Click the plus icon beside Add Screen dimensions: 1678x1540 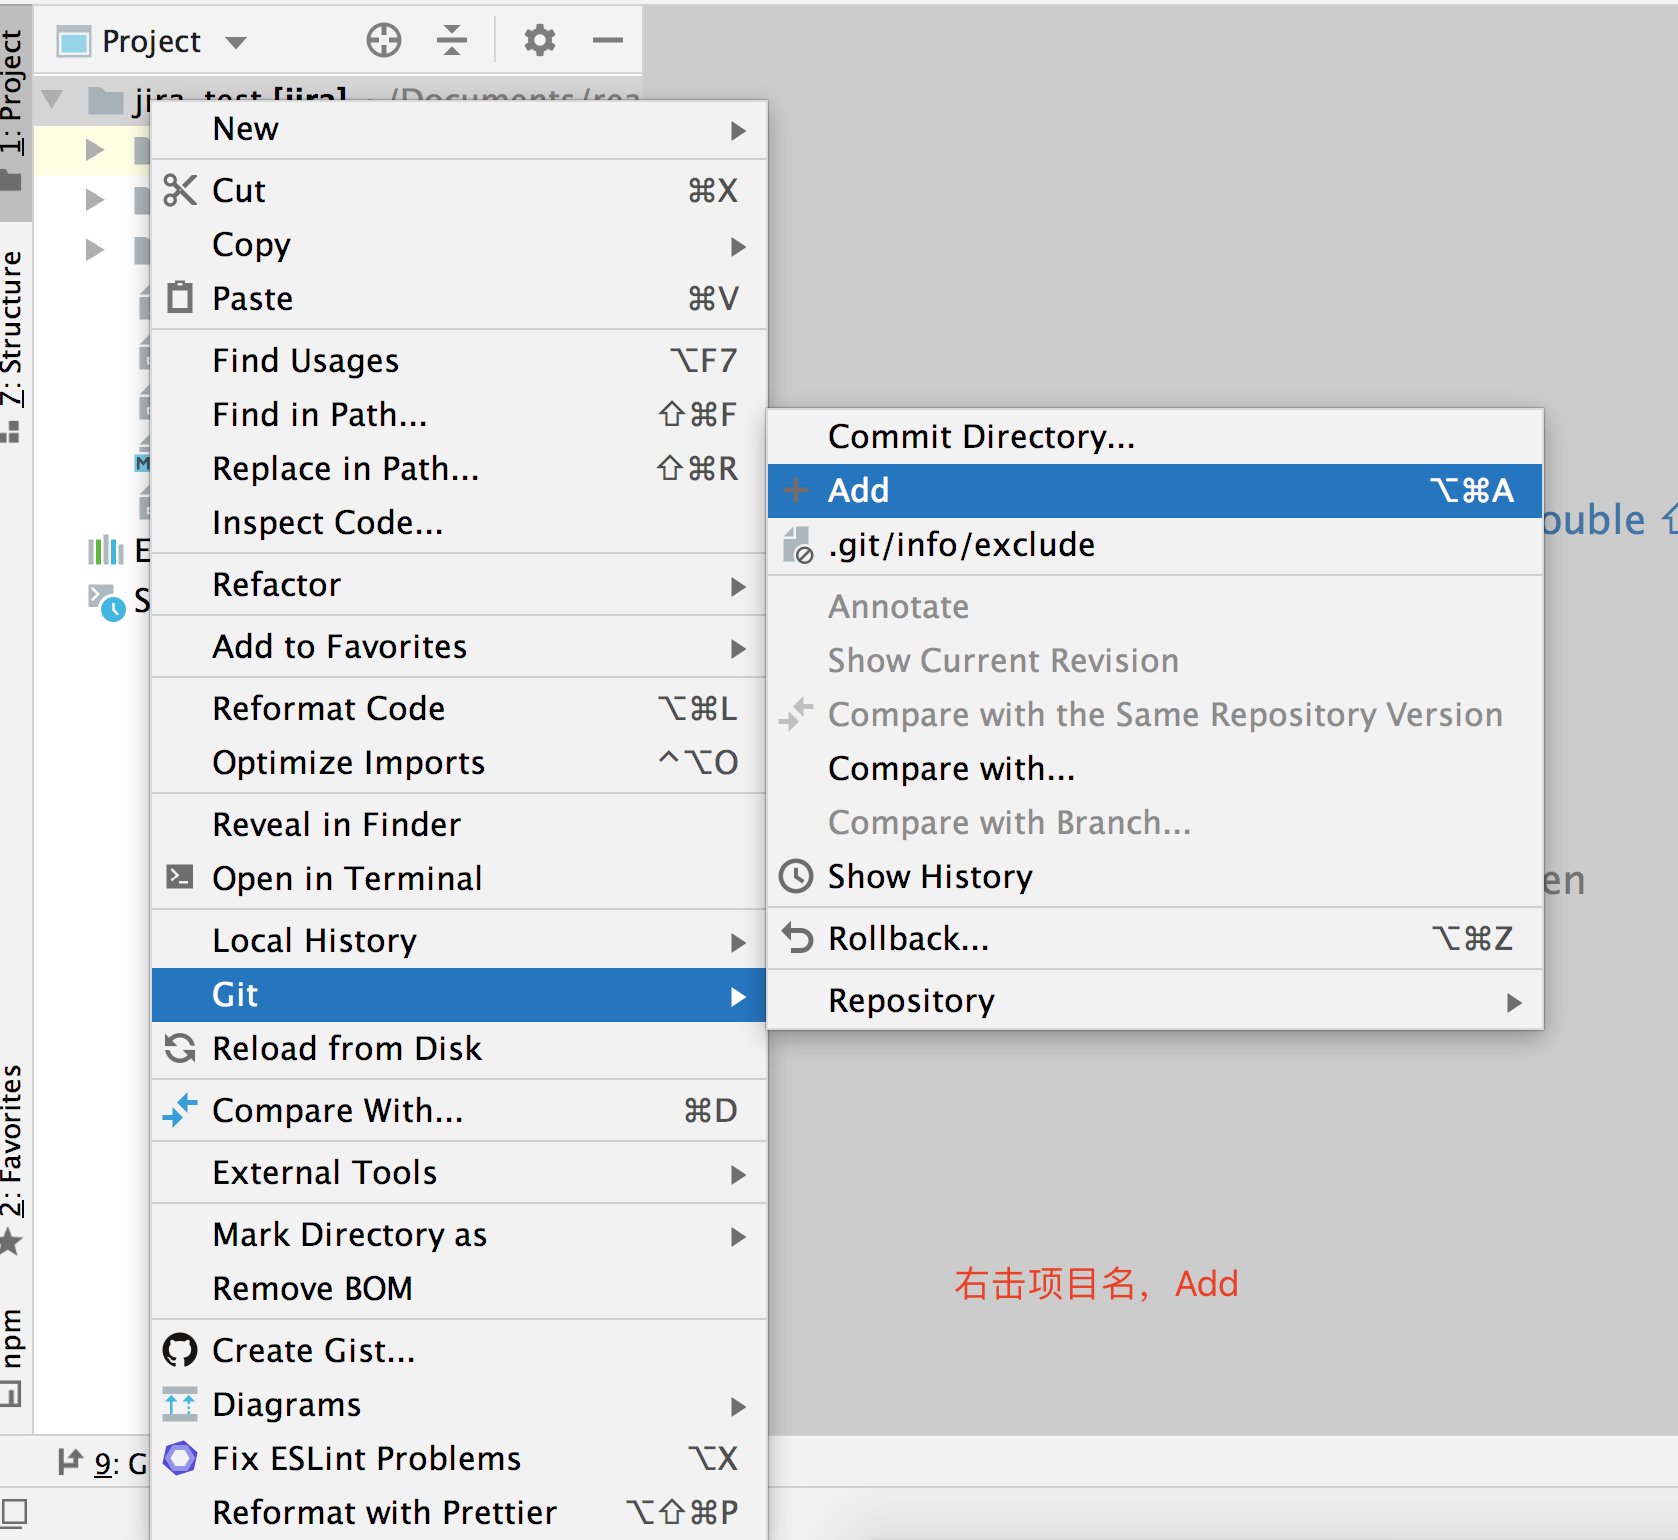pyautogui.click(x=796, y=490)
